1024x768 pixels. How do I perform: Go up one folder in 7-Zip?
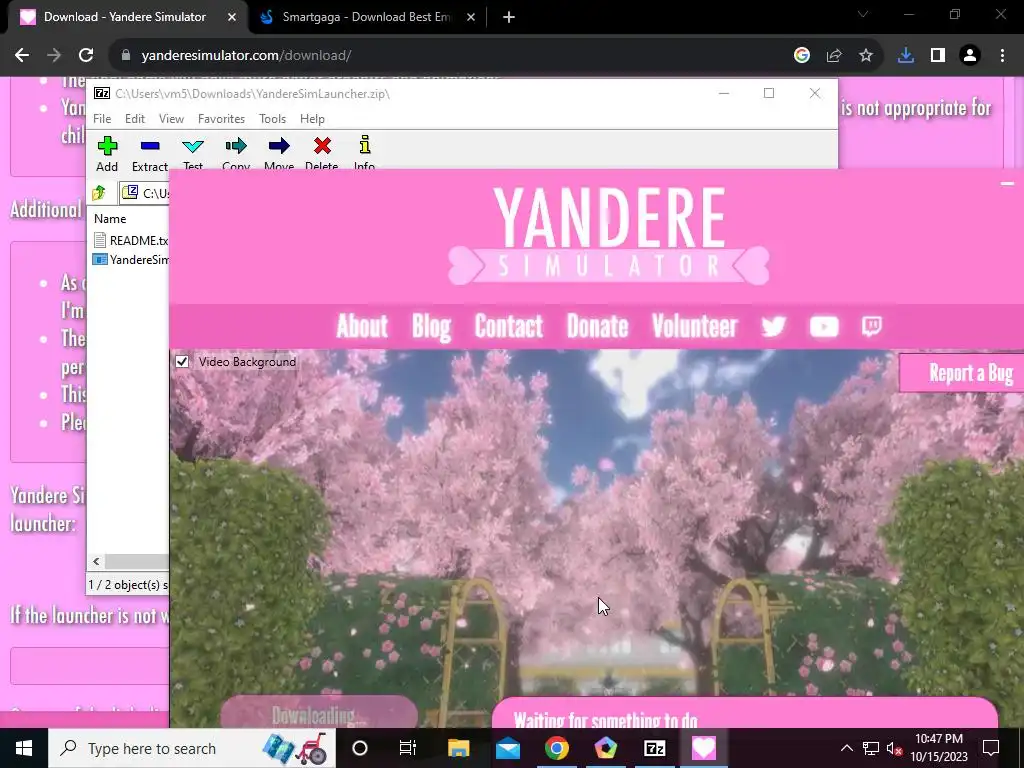pyautogui.click(x=99, y=193)
